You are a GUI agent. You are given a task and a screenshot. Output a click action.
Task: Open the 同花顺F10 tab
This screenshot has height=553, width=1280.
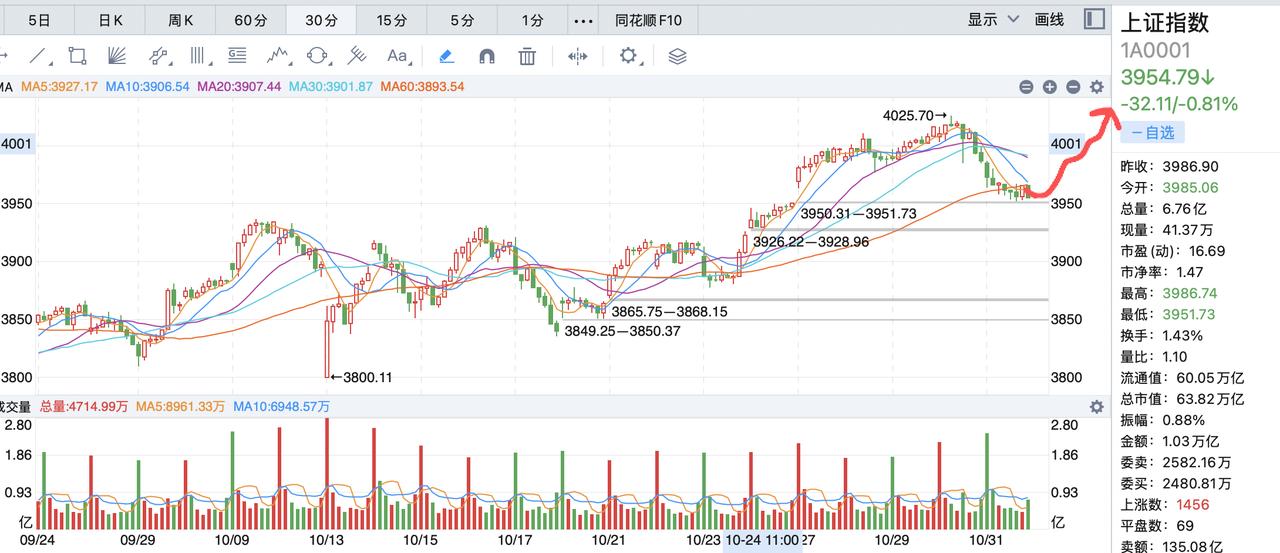647,19
